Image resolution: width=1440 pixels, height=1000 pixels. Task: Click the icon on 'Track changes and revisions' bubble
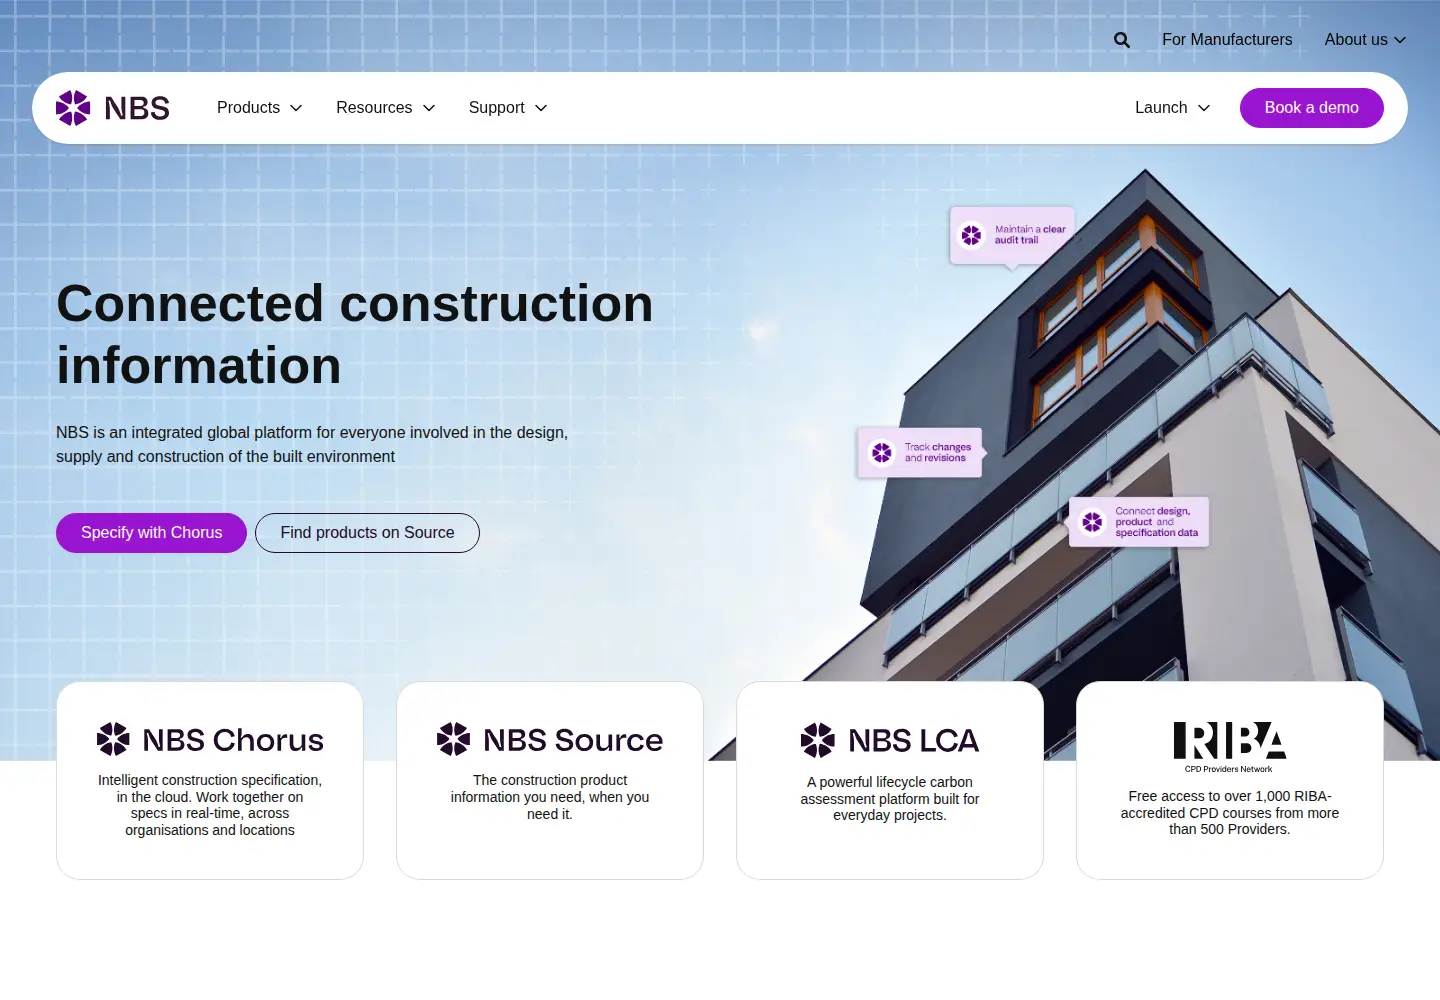[882, 453]
